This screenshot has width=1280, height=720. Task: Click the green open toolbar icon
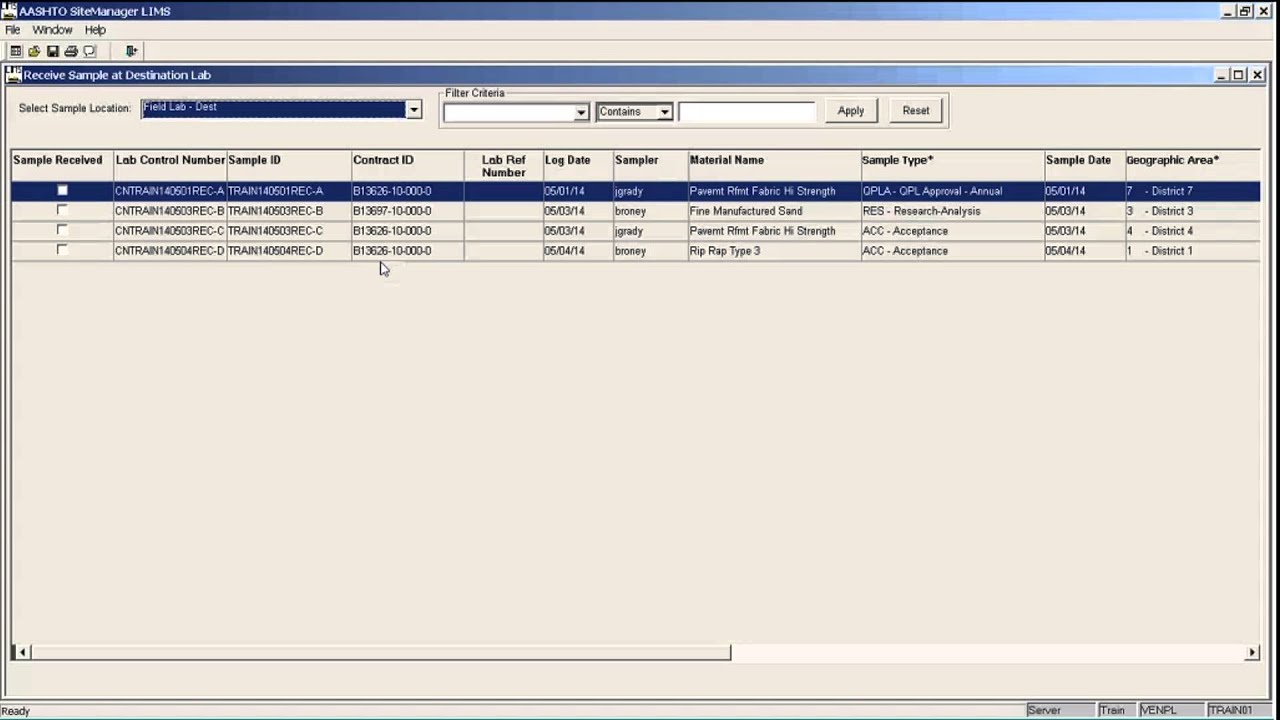[x=34, y=51]
